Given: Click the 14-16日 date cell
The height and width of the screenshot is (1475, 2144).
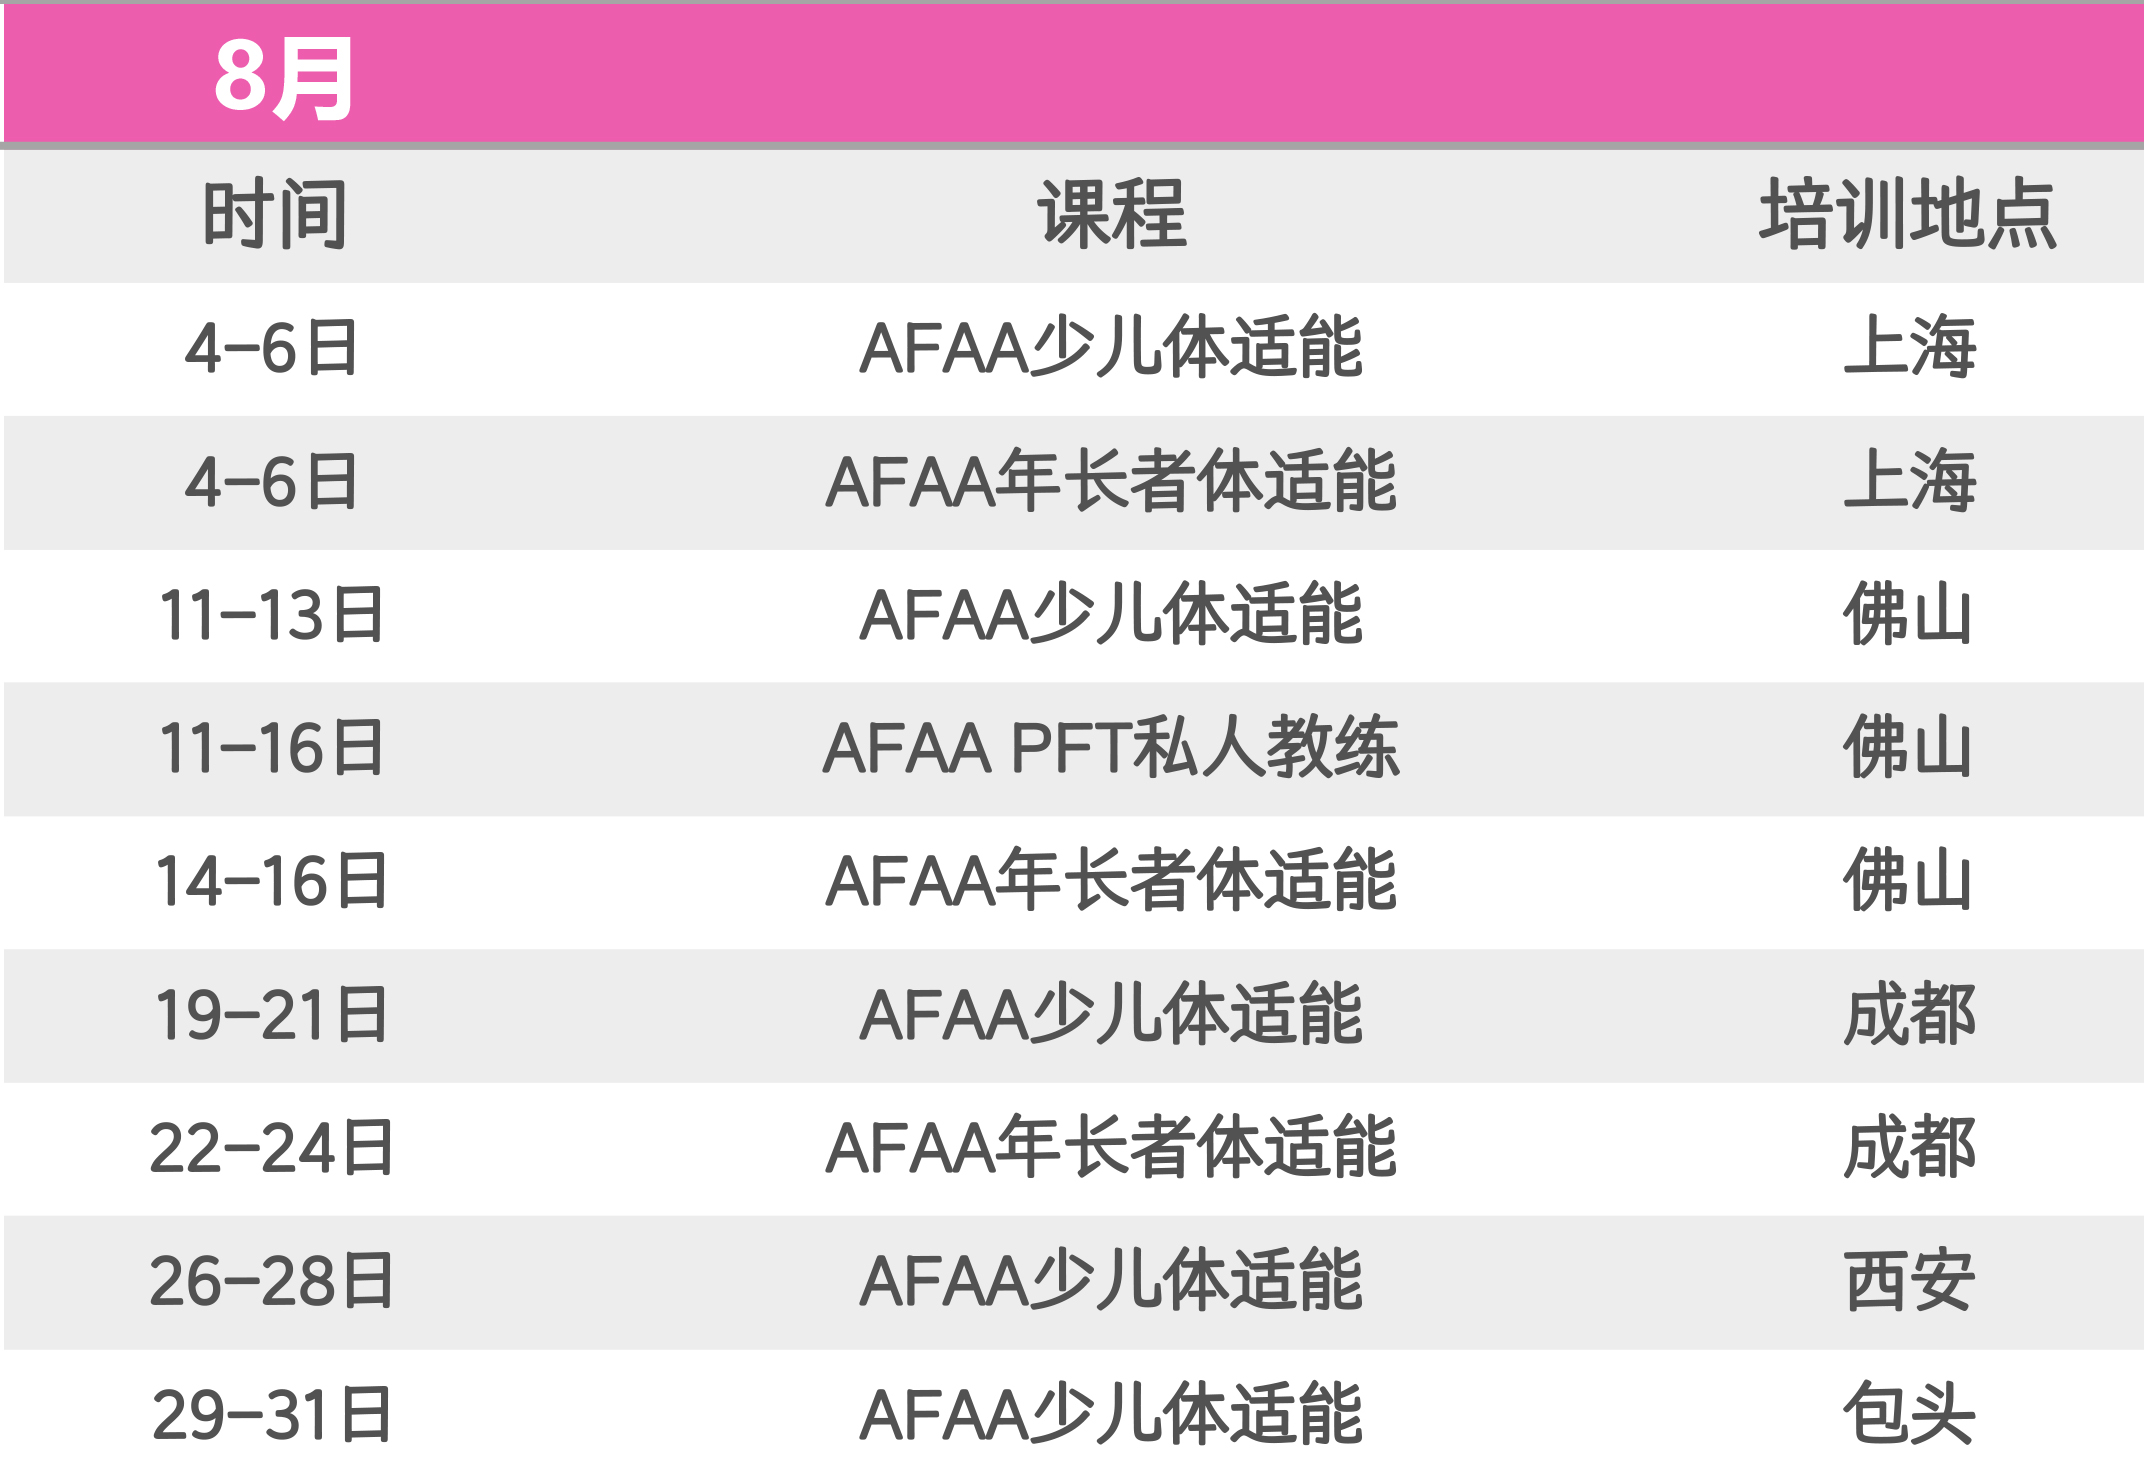Looking at the screenshot, I should pyautogui.click(x=272, y=881).
